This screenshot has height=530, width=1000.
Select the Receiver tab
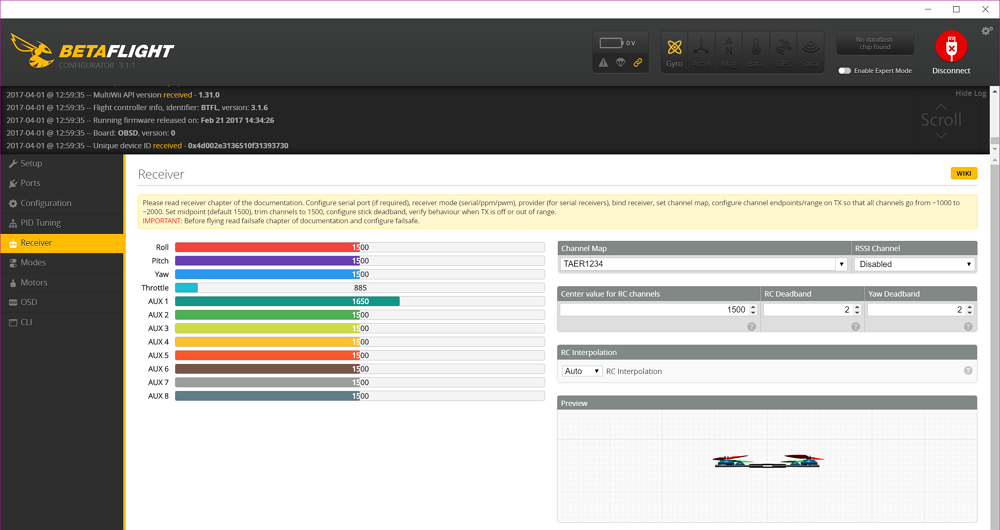click(x=62, y=243)
